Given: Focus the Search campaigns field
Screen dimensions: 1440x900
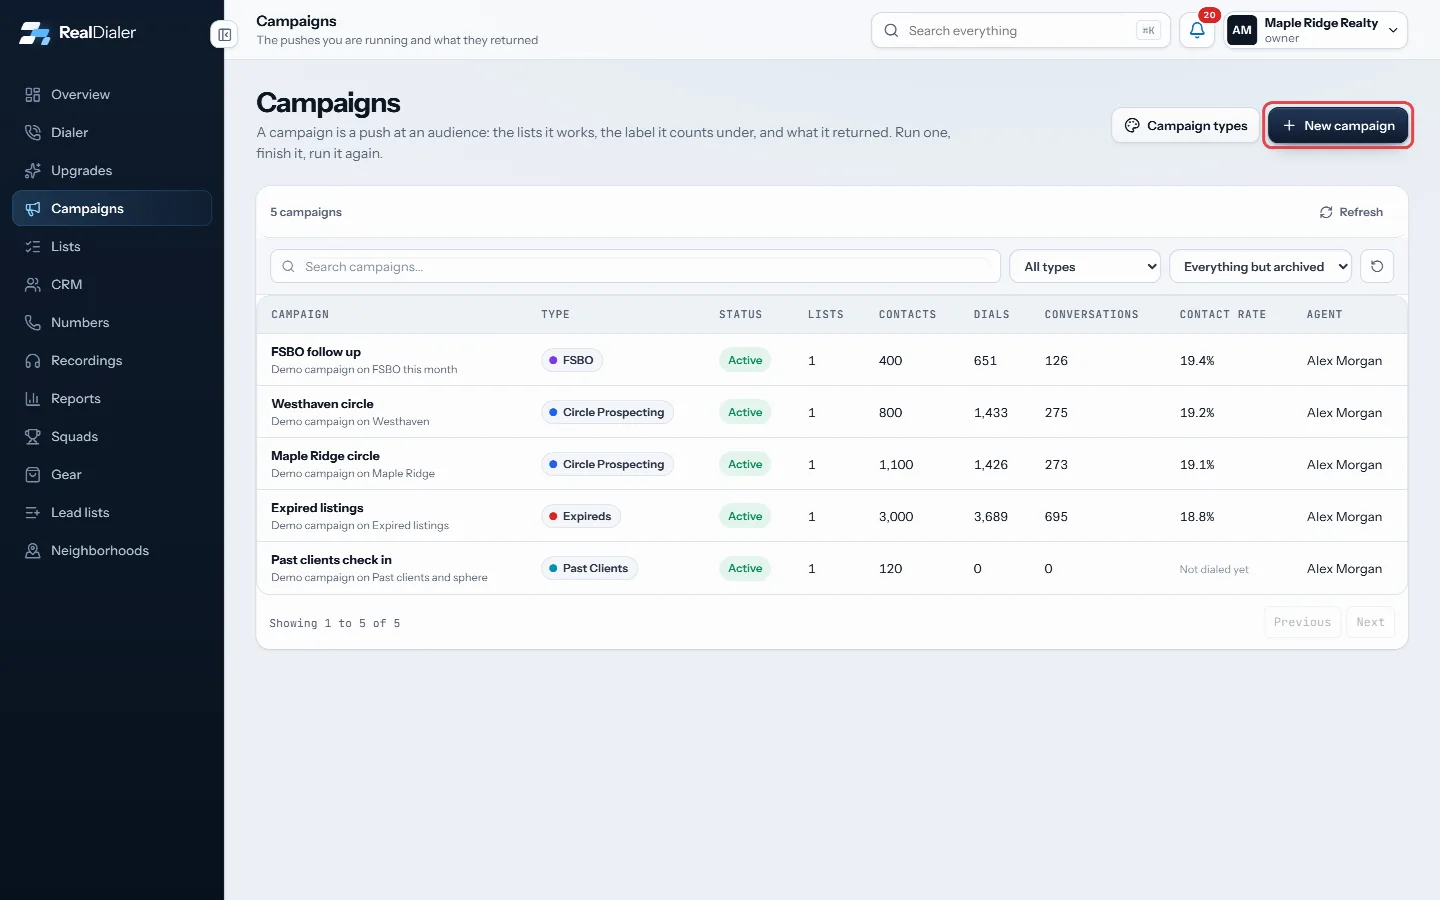Looking at the screenshot, I should coord(635,267).
